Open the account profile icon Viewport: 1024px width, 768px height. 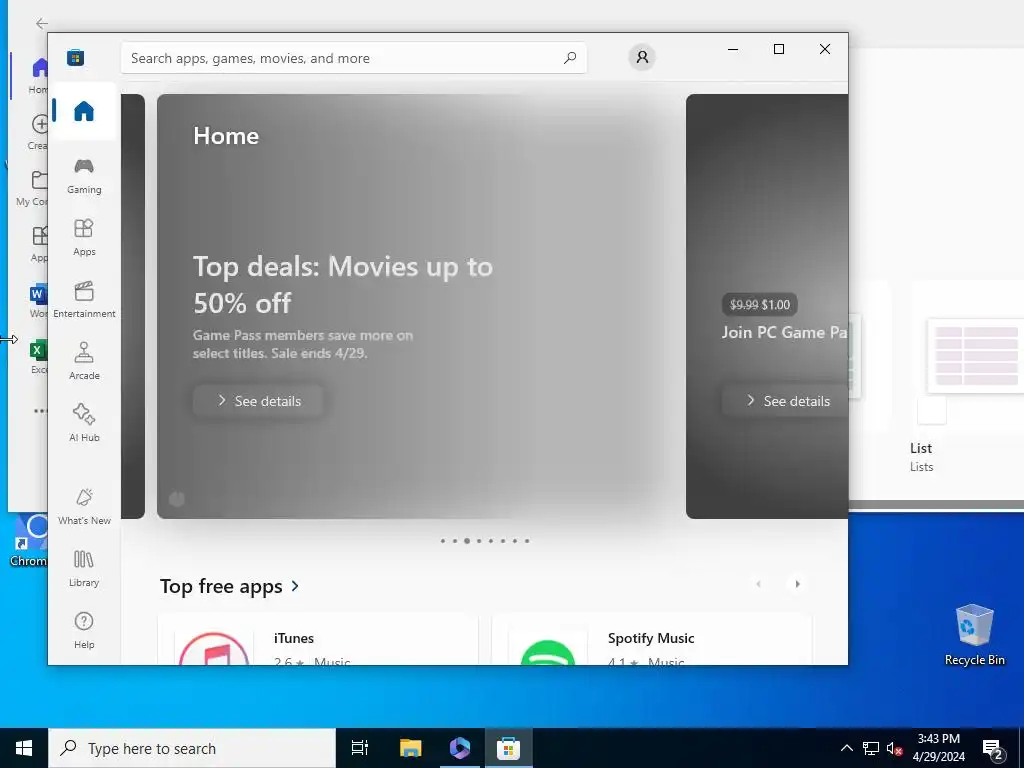(642, 57)
